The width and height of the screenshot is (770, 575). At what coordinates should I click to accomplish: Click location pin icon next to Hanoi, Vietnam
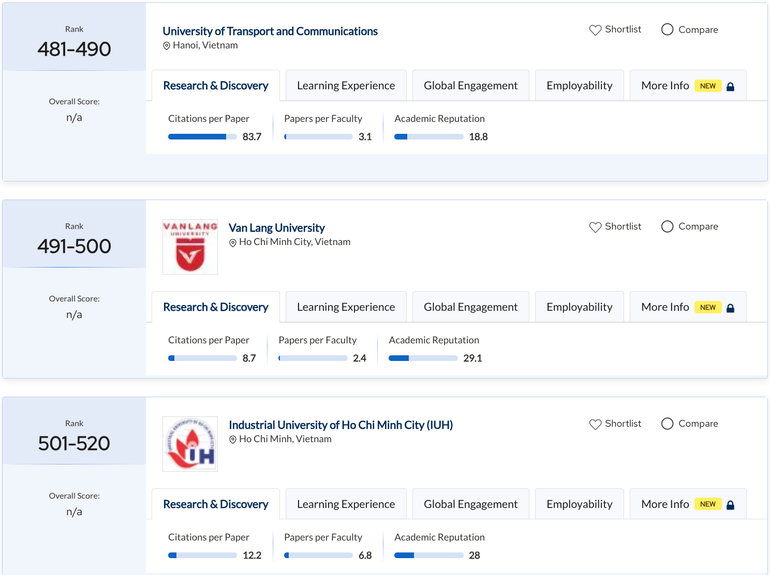(x=167, y=46)
